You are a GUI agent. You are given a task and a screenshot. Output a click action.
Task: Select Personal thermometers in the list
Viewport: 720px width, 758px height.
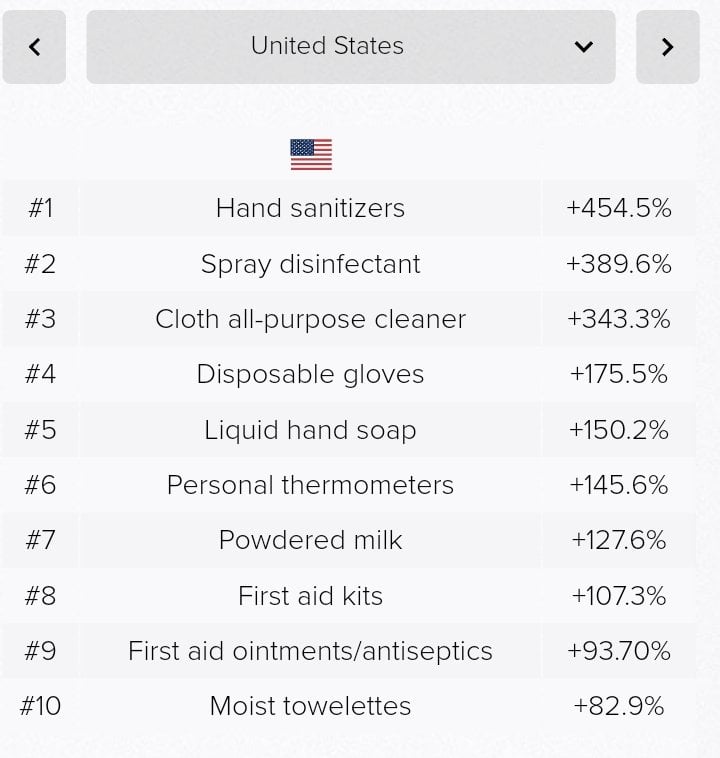(x=310, y=485)
